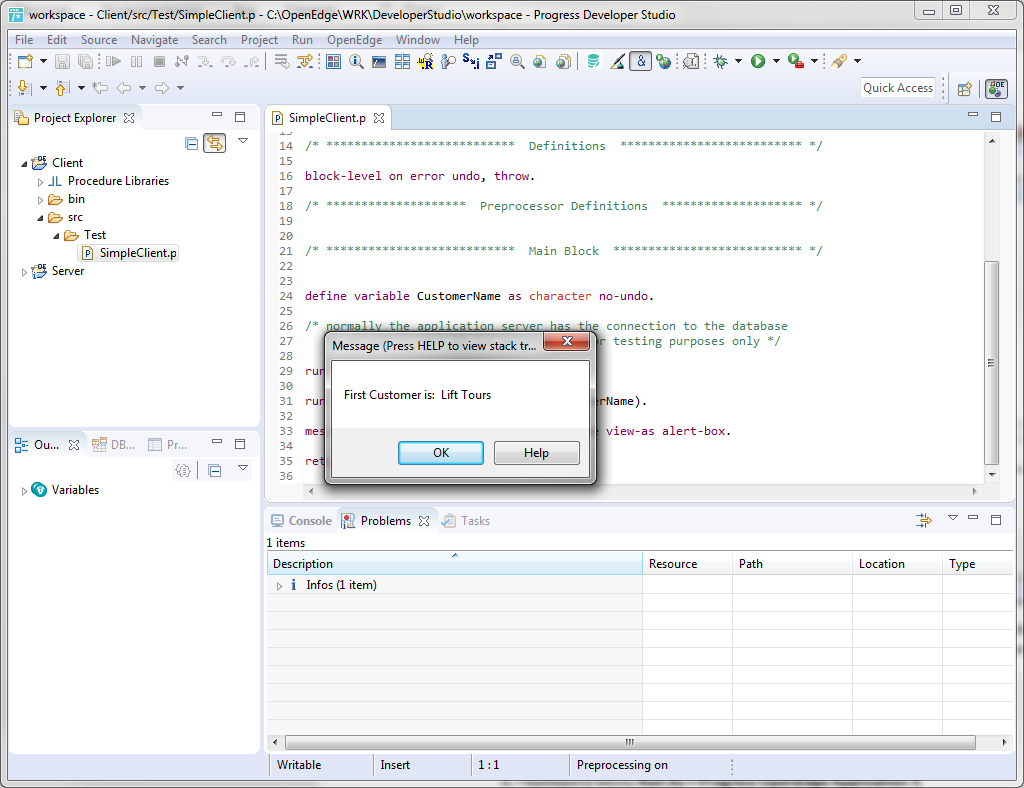Screen dimensions: 1024x788
Task: Click the New wizard toolbar icon
Action: (x=25, y=61)
